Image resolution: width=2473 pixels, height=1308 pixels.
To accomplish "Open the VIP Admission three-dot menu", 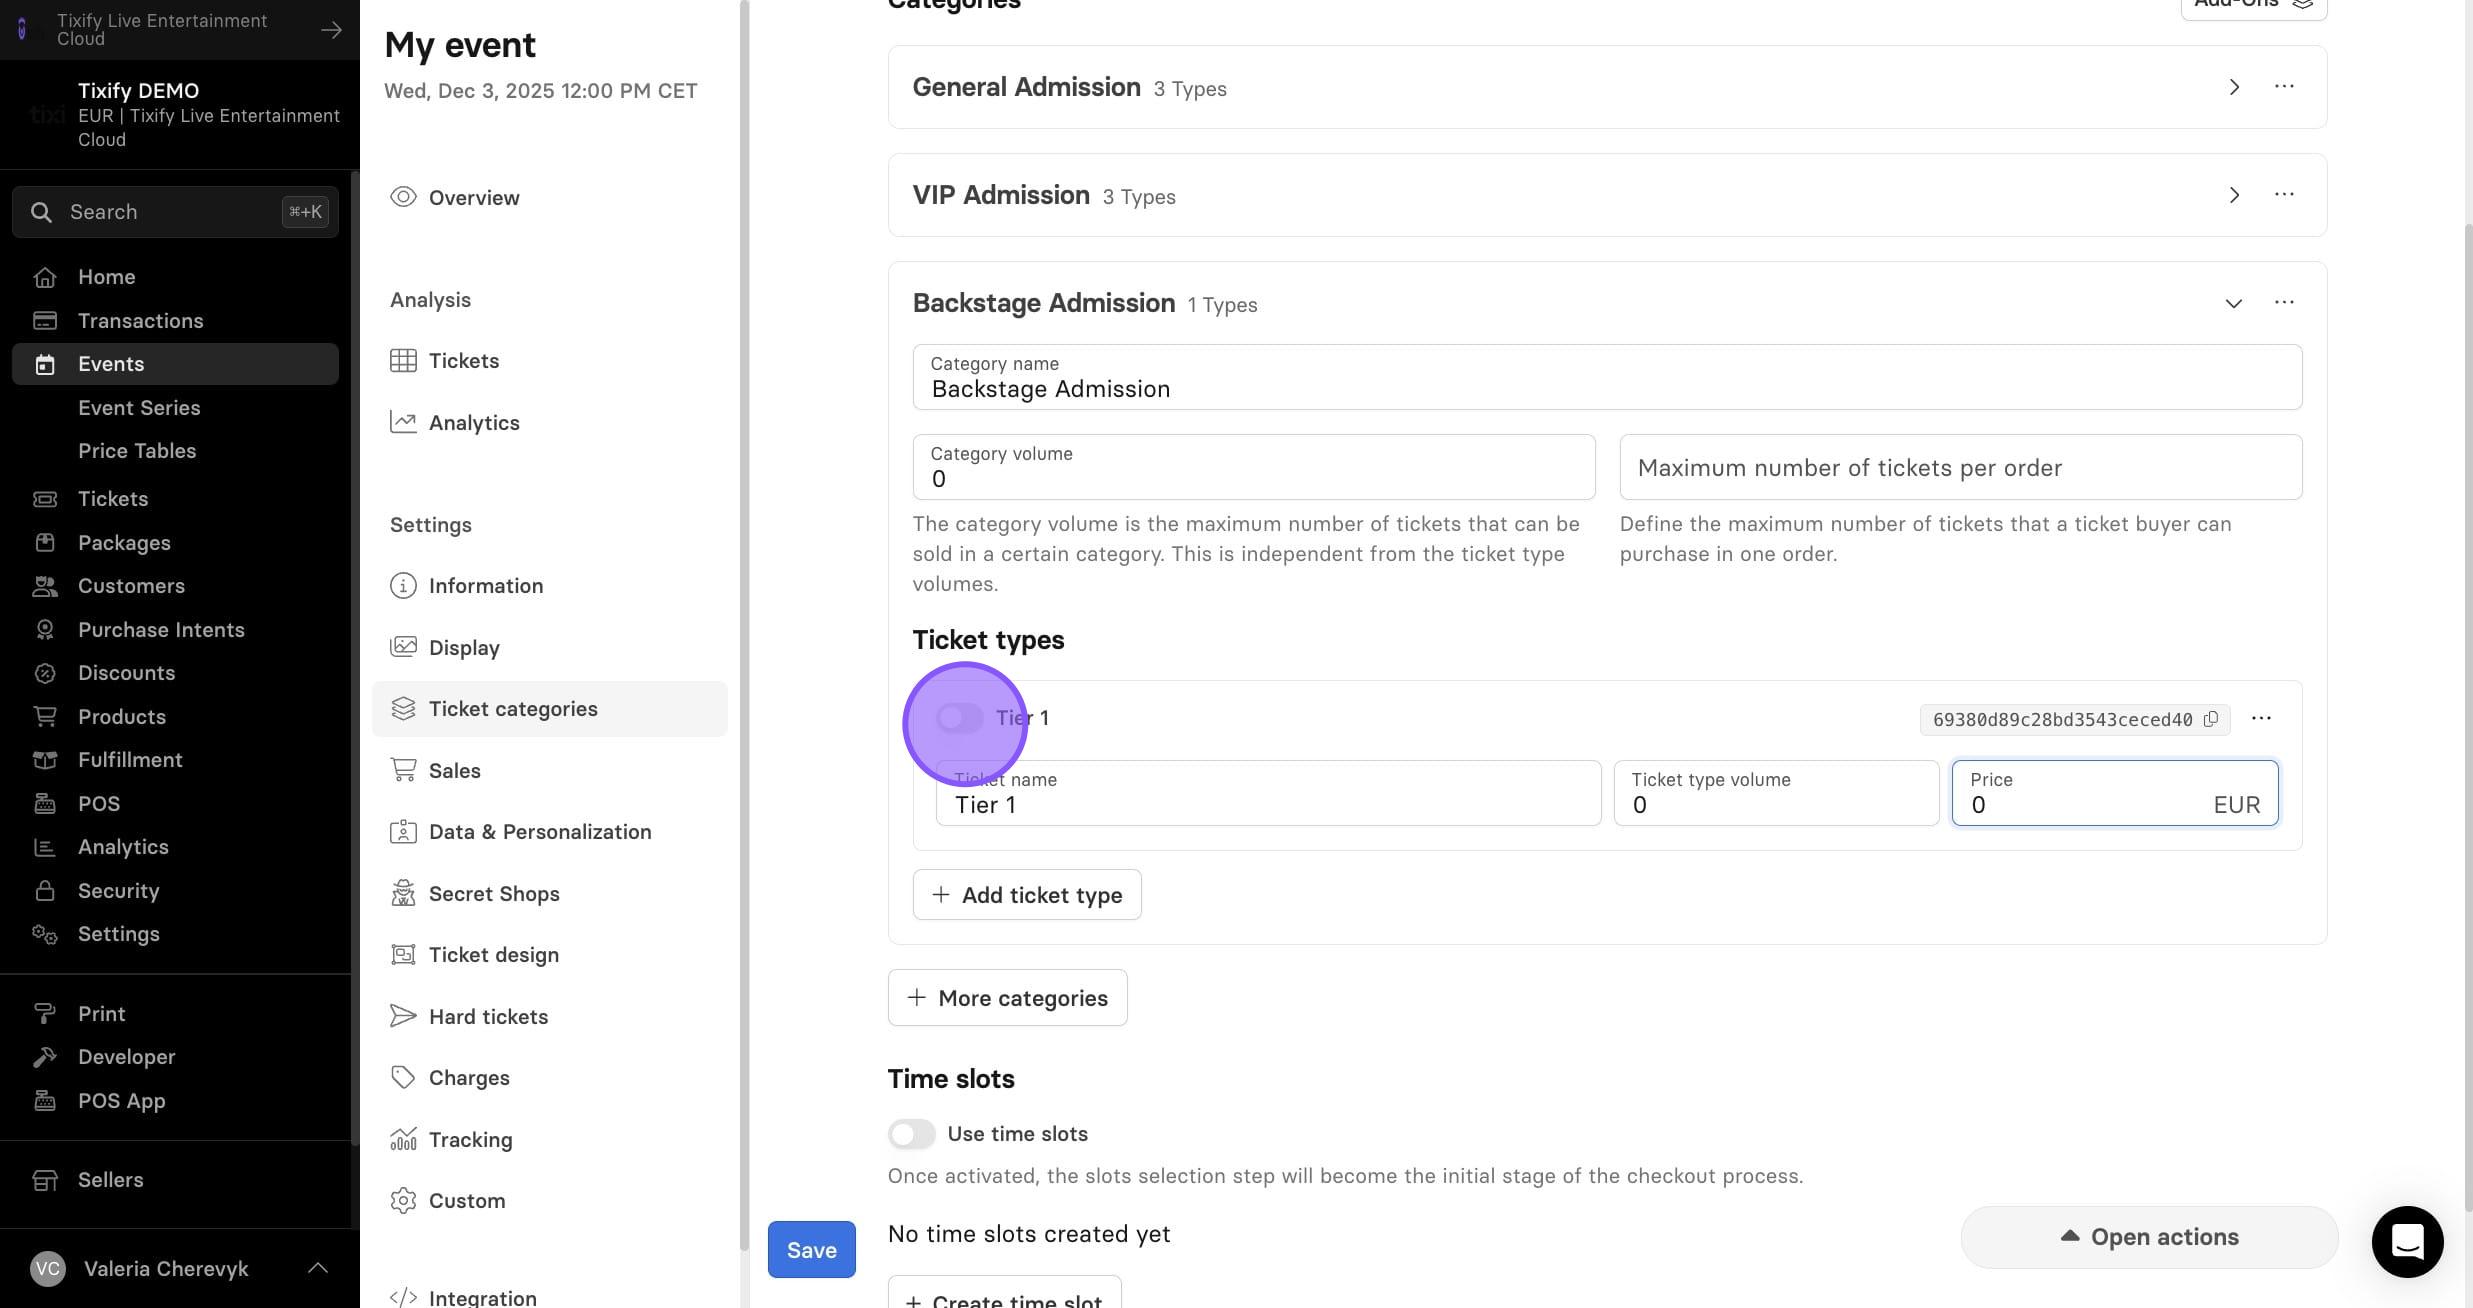I will 2284,195.
